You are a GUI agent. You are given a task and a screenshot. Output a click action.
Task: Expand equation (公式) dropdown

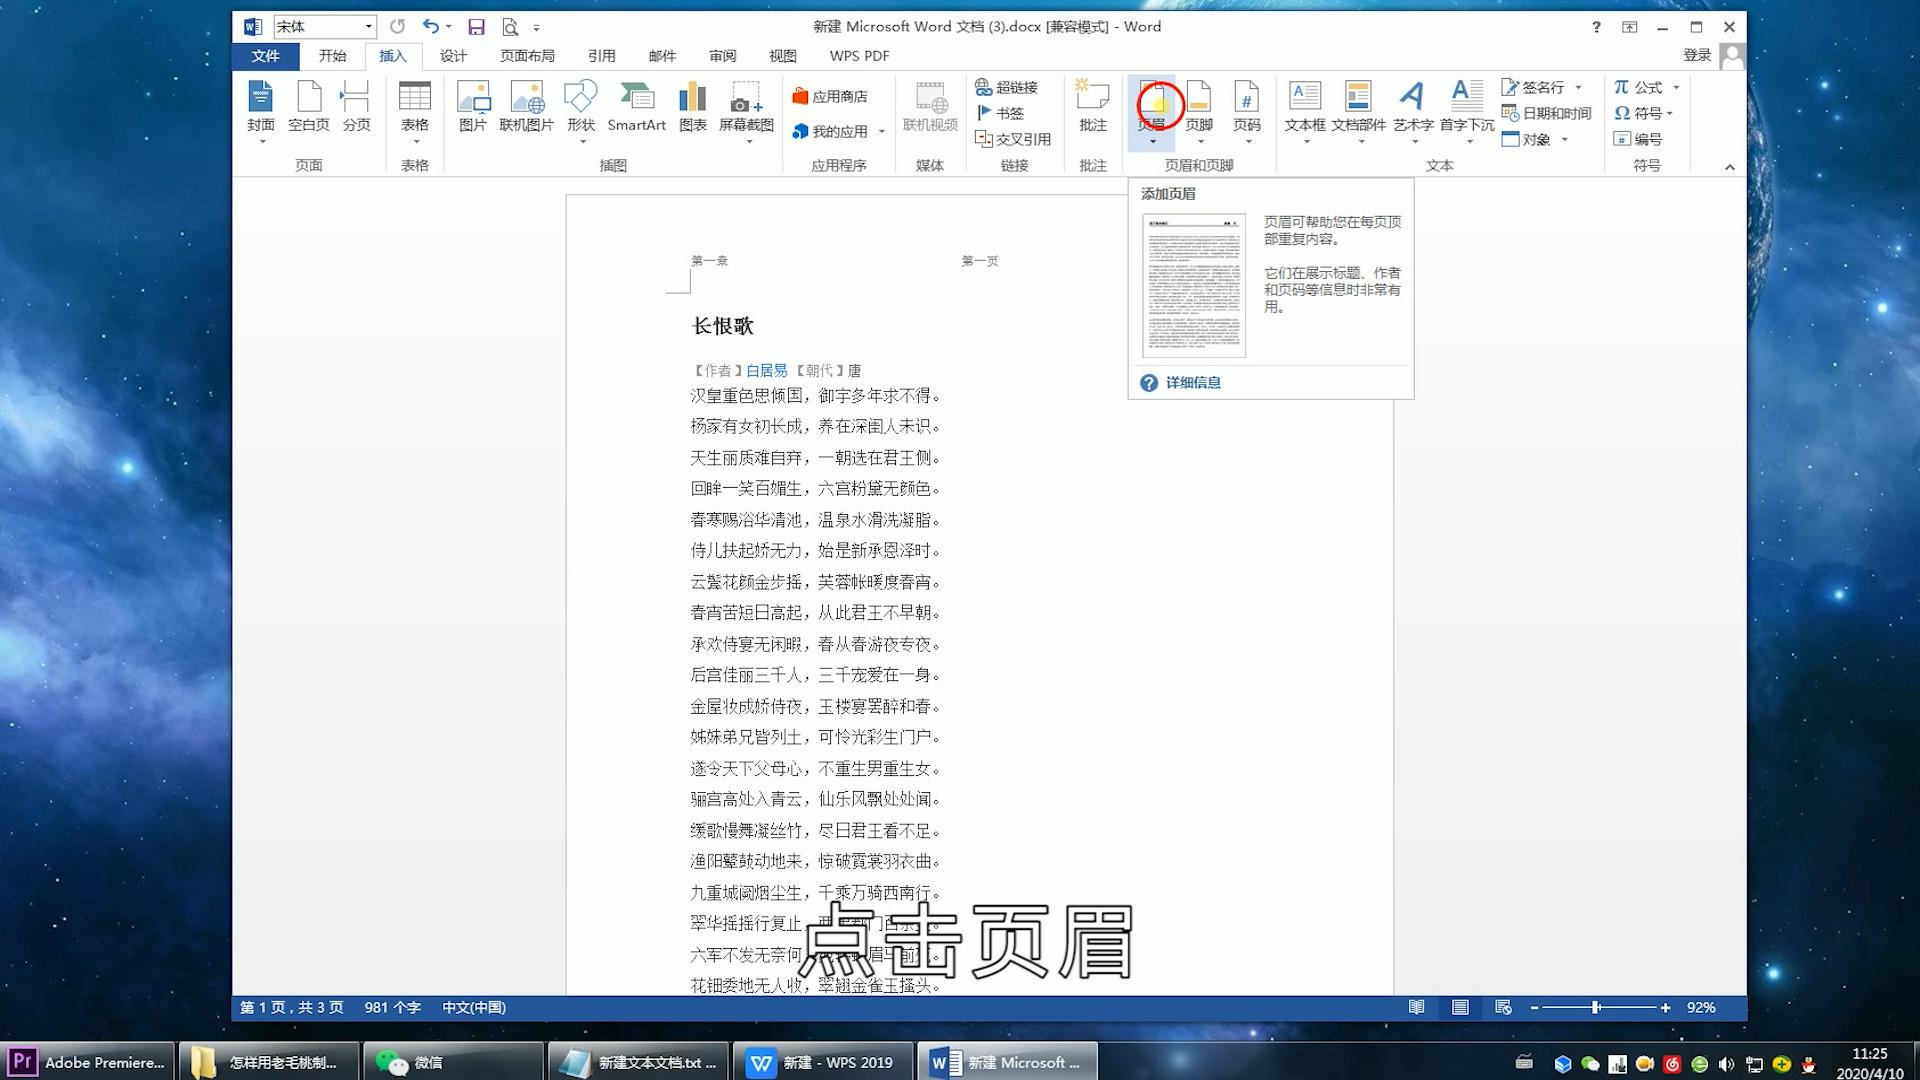click(x=1676, y=87)
